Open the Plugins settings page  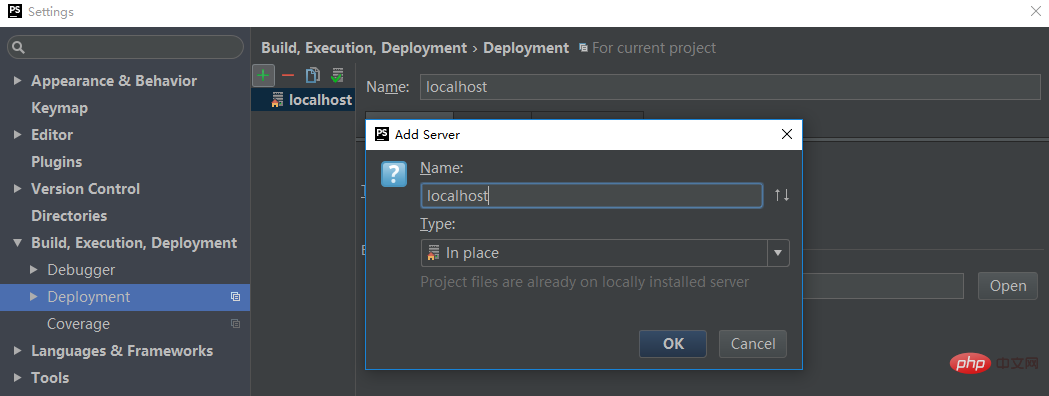56,162
